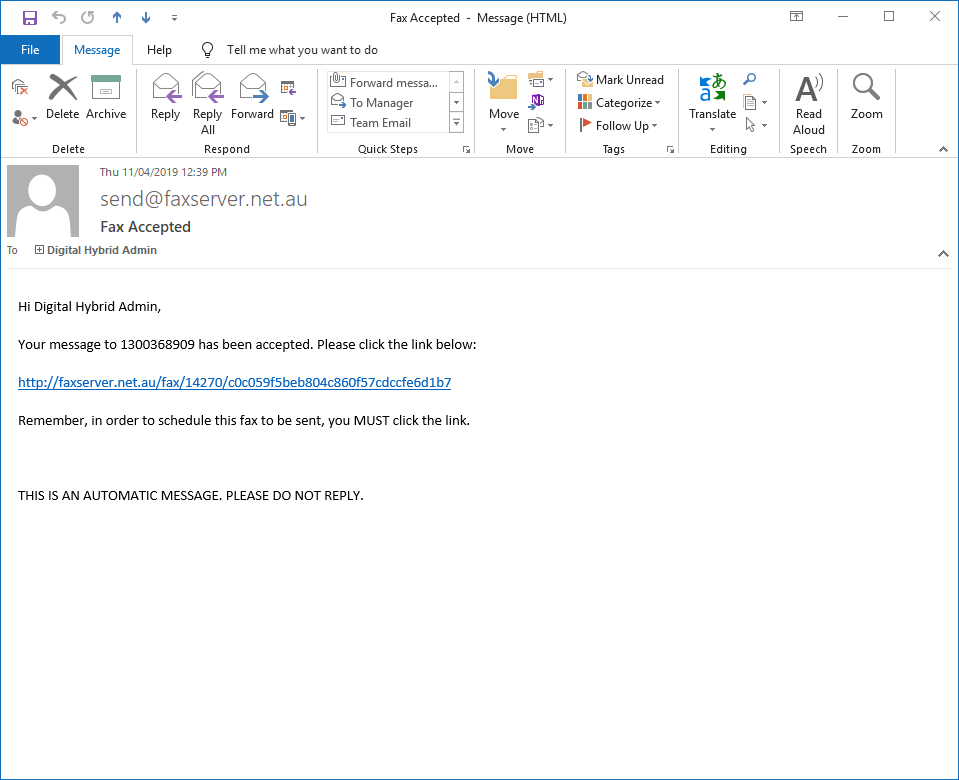Click the Find magnifier icon
The image size is (959, 780).
(x=750, y=79)
